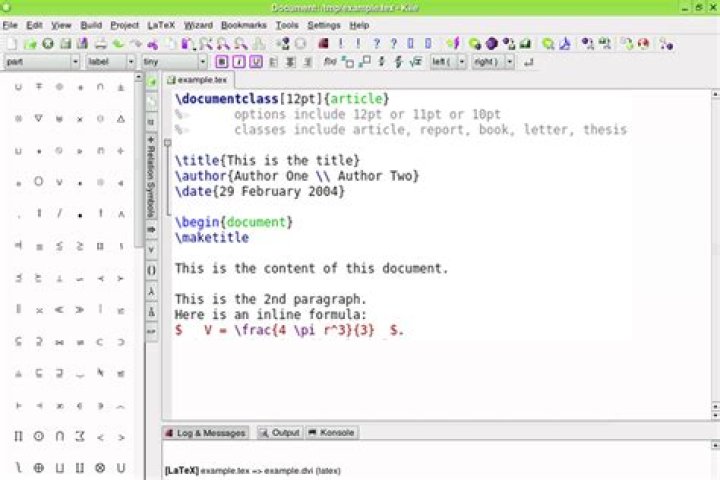Click the red and white round toolbar icon
Viewport: 720px width, 480px height.
644,44
